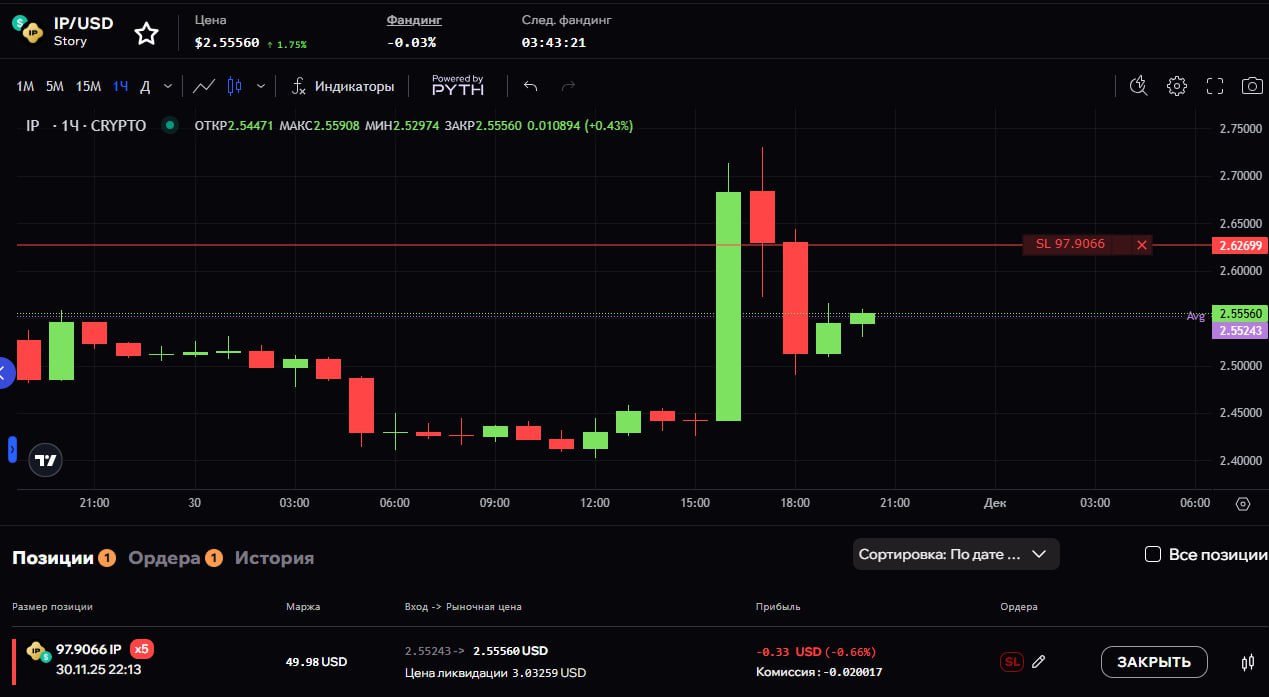Switch to the Позиции tab

53,558
